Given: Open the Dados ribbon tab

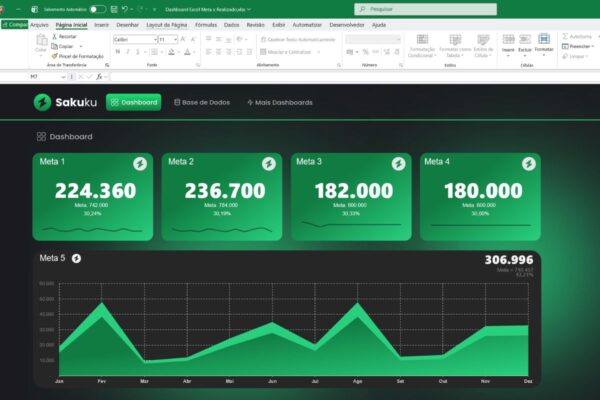Looking at the screenshot, I should 232,25.
